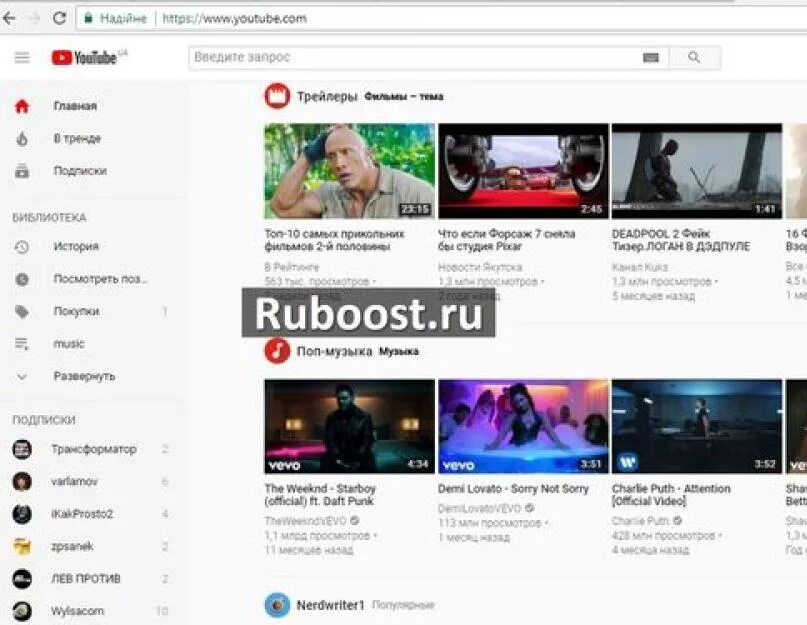The width and height of the screenshot is (807, 625).
Task: Click the 'zpsanek' channel avatar
Action: tap(22, 547)
